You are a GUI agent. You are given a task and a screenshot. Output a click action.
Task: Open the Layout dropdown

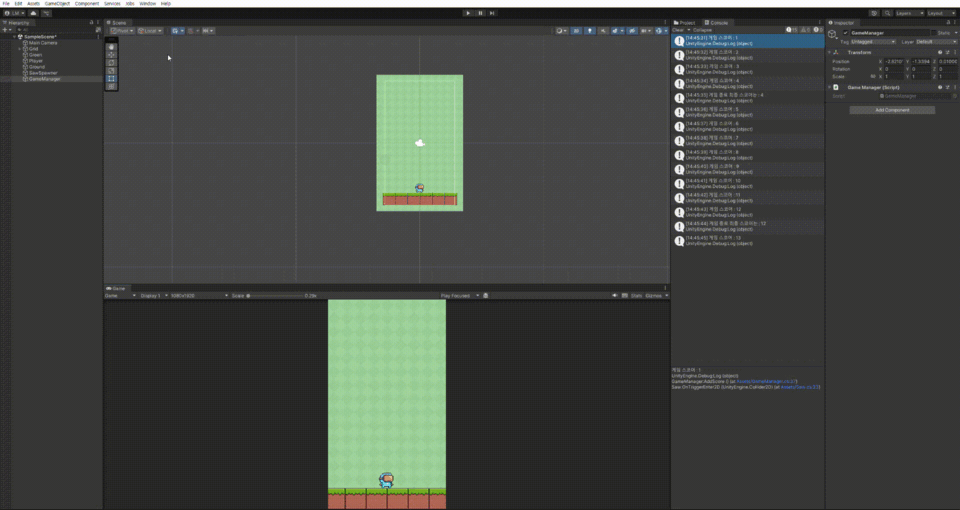click(942, 13)
